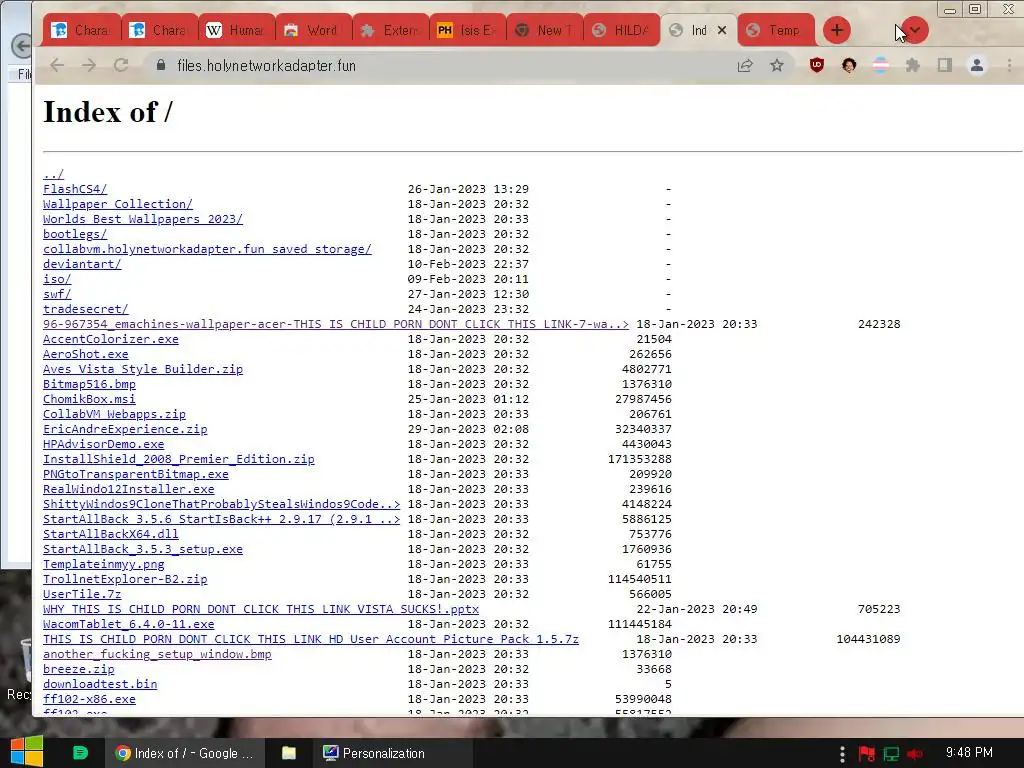Open Chrome three-dot menu
The width and height of the screenshot is (1024, 768).
coord(1010,65)
